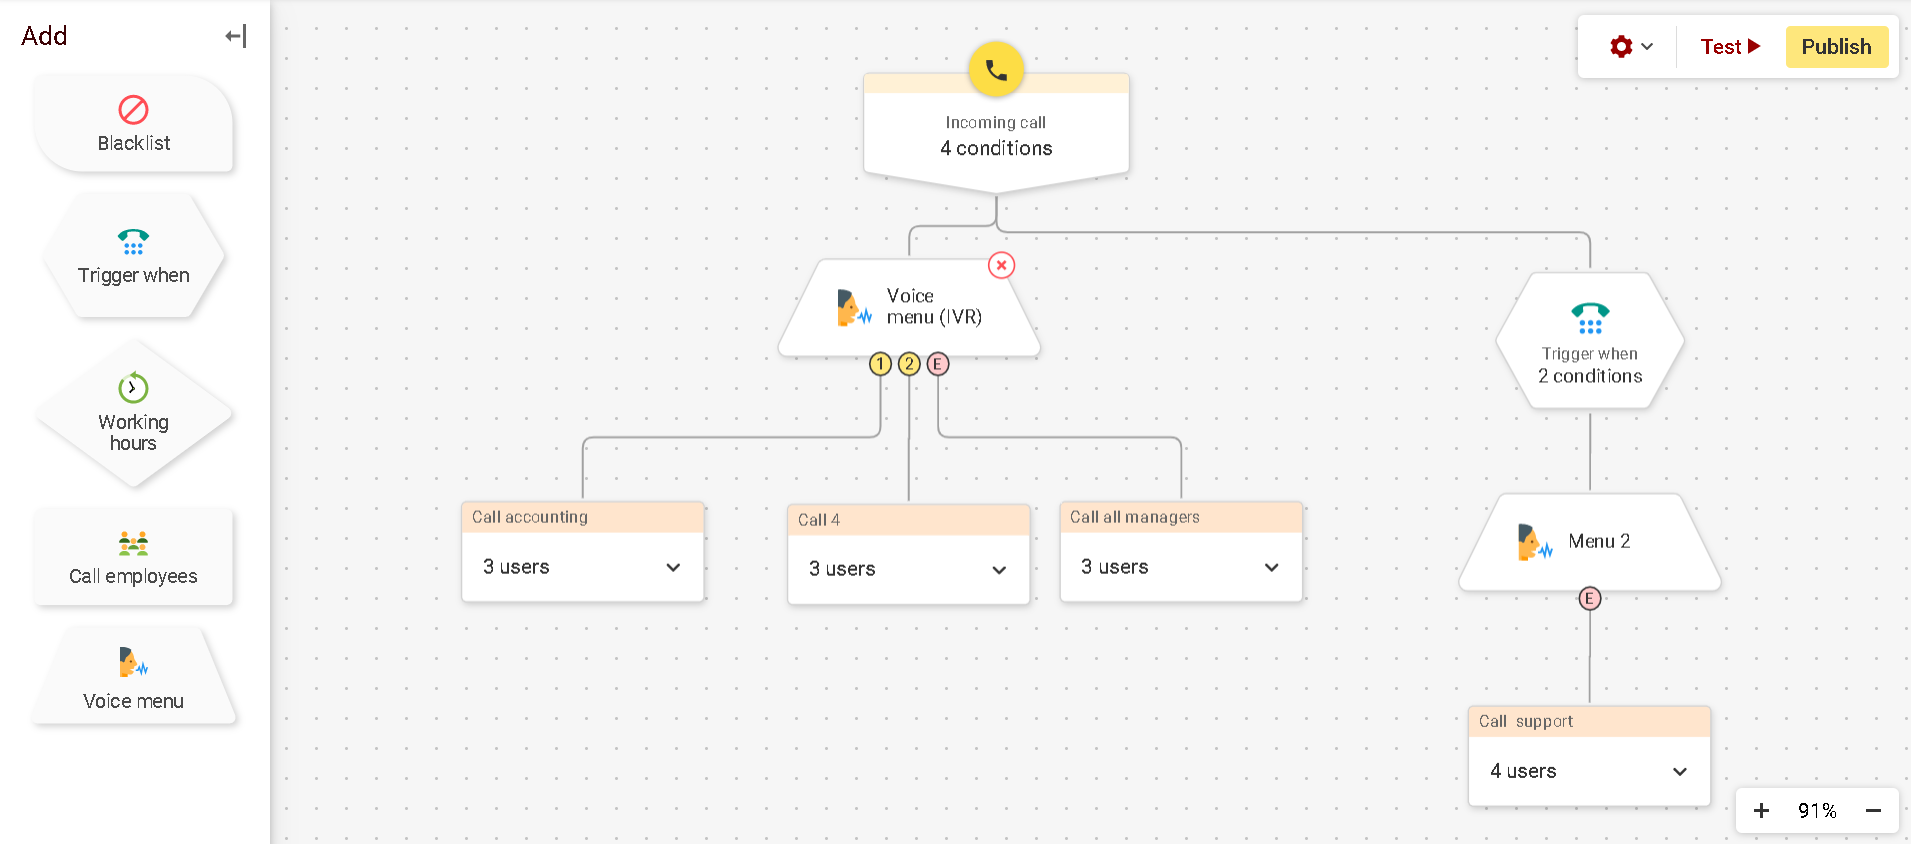Select the Working hours clock block
The height and width of the screenshot is (844, 1911).
133,414
